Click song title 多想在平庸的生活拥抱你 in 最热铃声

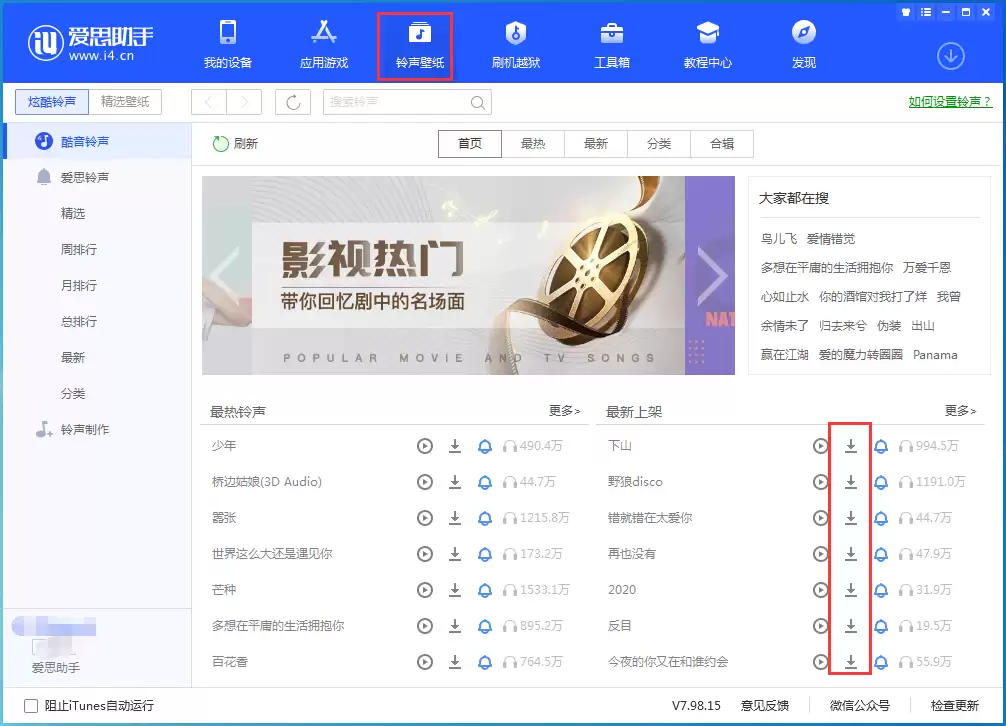(278, 625)
